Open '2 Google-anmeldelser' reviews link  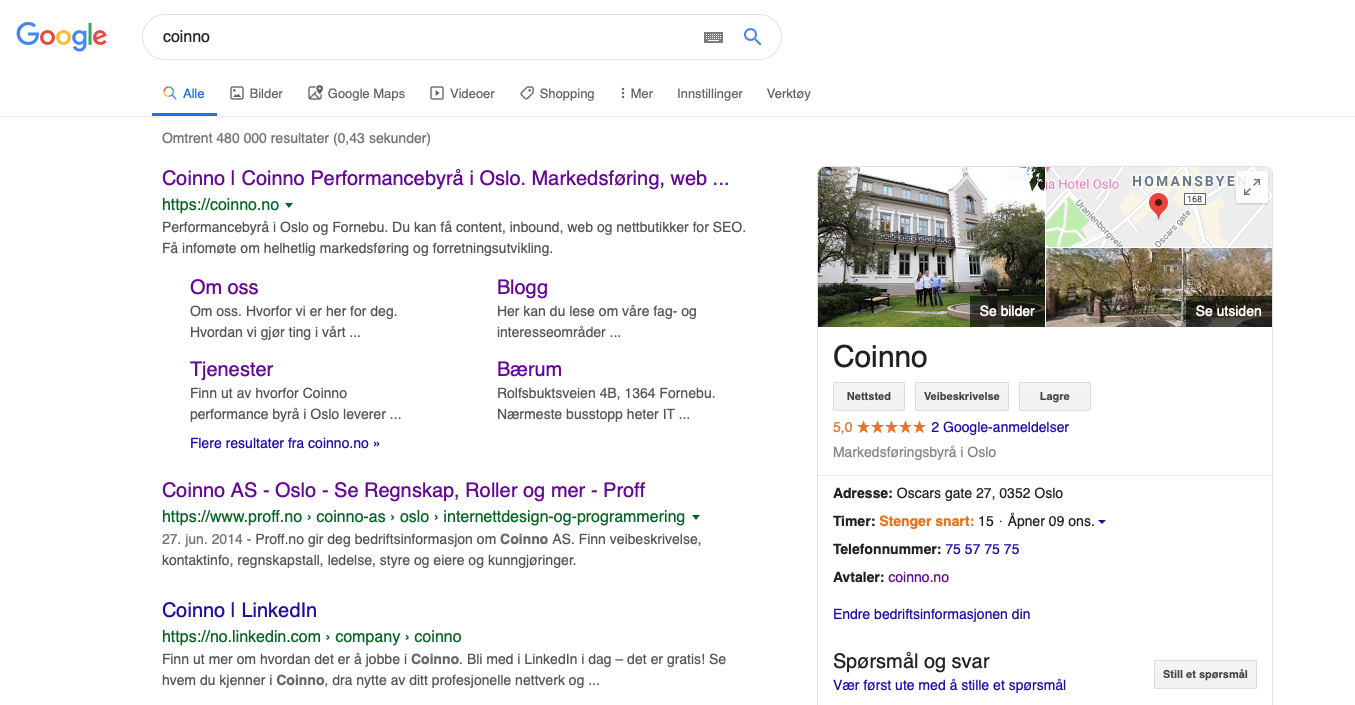pos(1000,427)
